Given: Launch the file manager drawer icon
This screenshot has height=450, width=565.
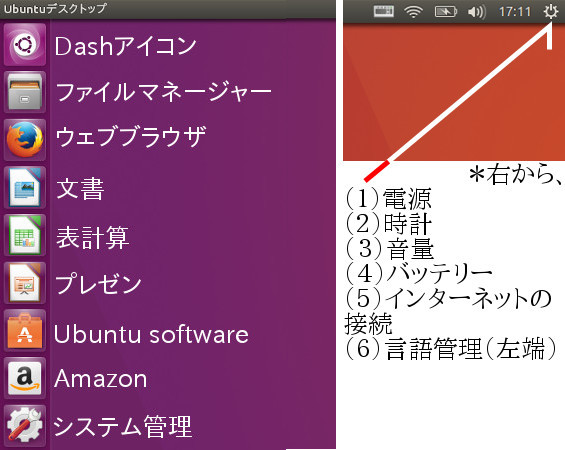Looking at the screenshot, I should [25, 92].
